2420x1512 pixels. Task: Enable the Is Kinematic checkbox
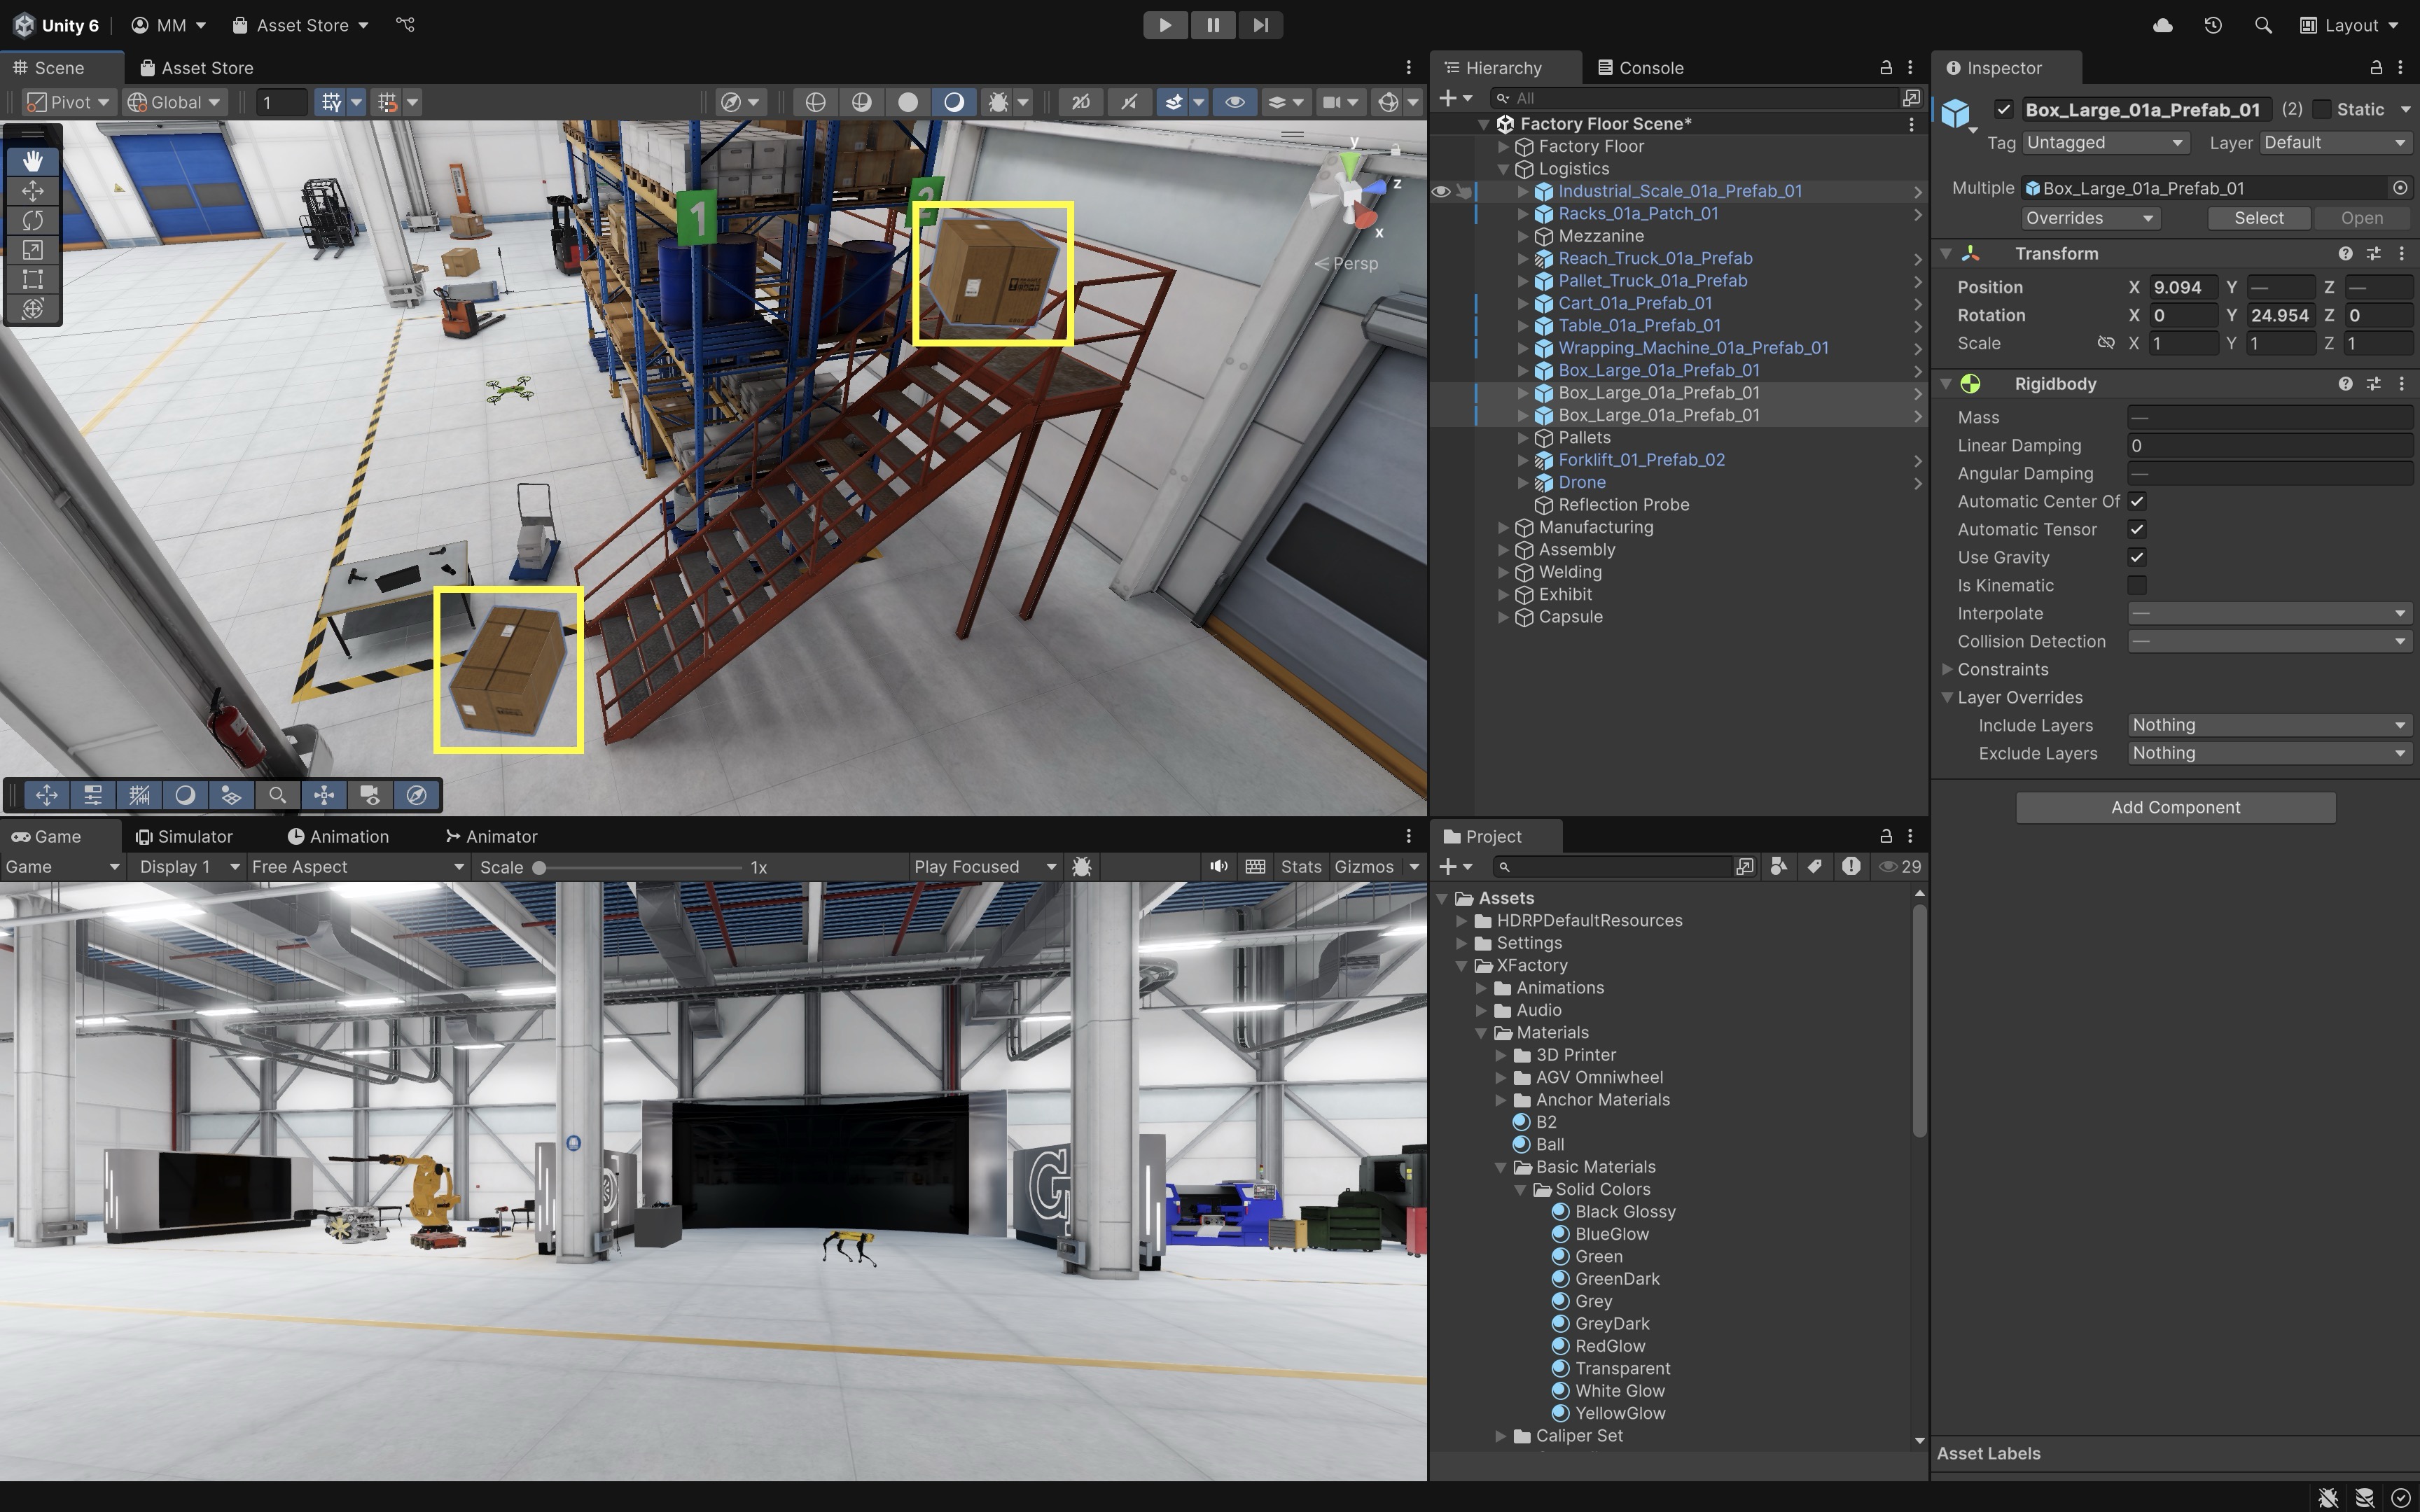2137,585
